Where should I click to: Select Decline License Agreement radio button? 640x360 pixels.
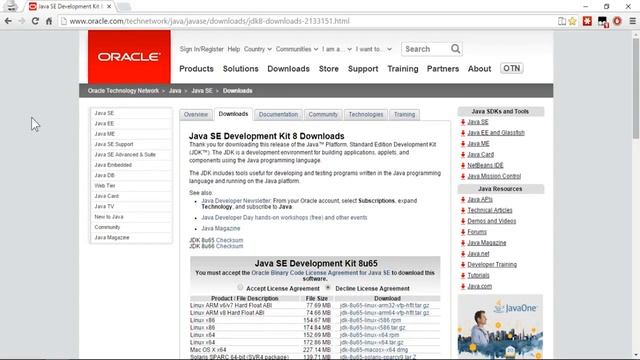[328, 288]
